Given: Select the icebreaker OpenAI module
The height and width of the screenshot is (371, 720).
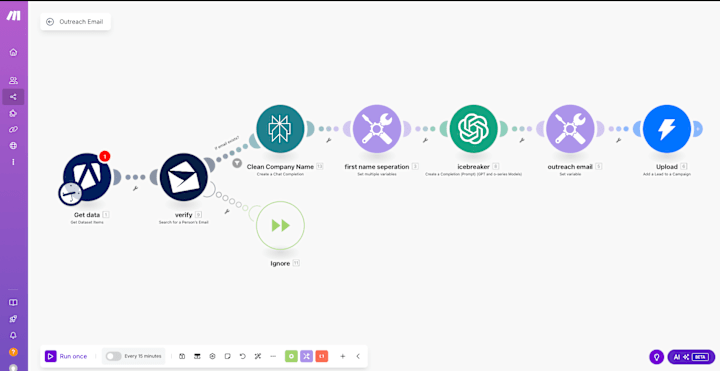Looking at the screenshot, I should [474, 129].
